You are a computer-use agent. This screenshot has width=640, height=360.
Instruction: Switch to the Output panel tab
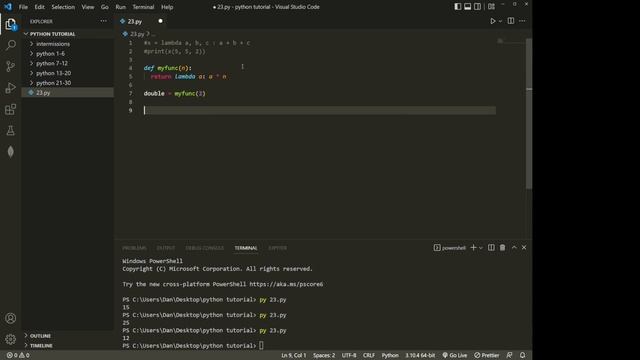(166, 248)
